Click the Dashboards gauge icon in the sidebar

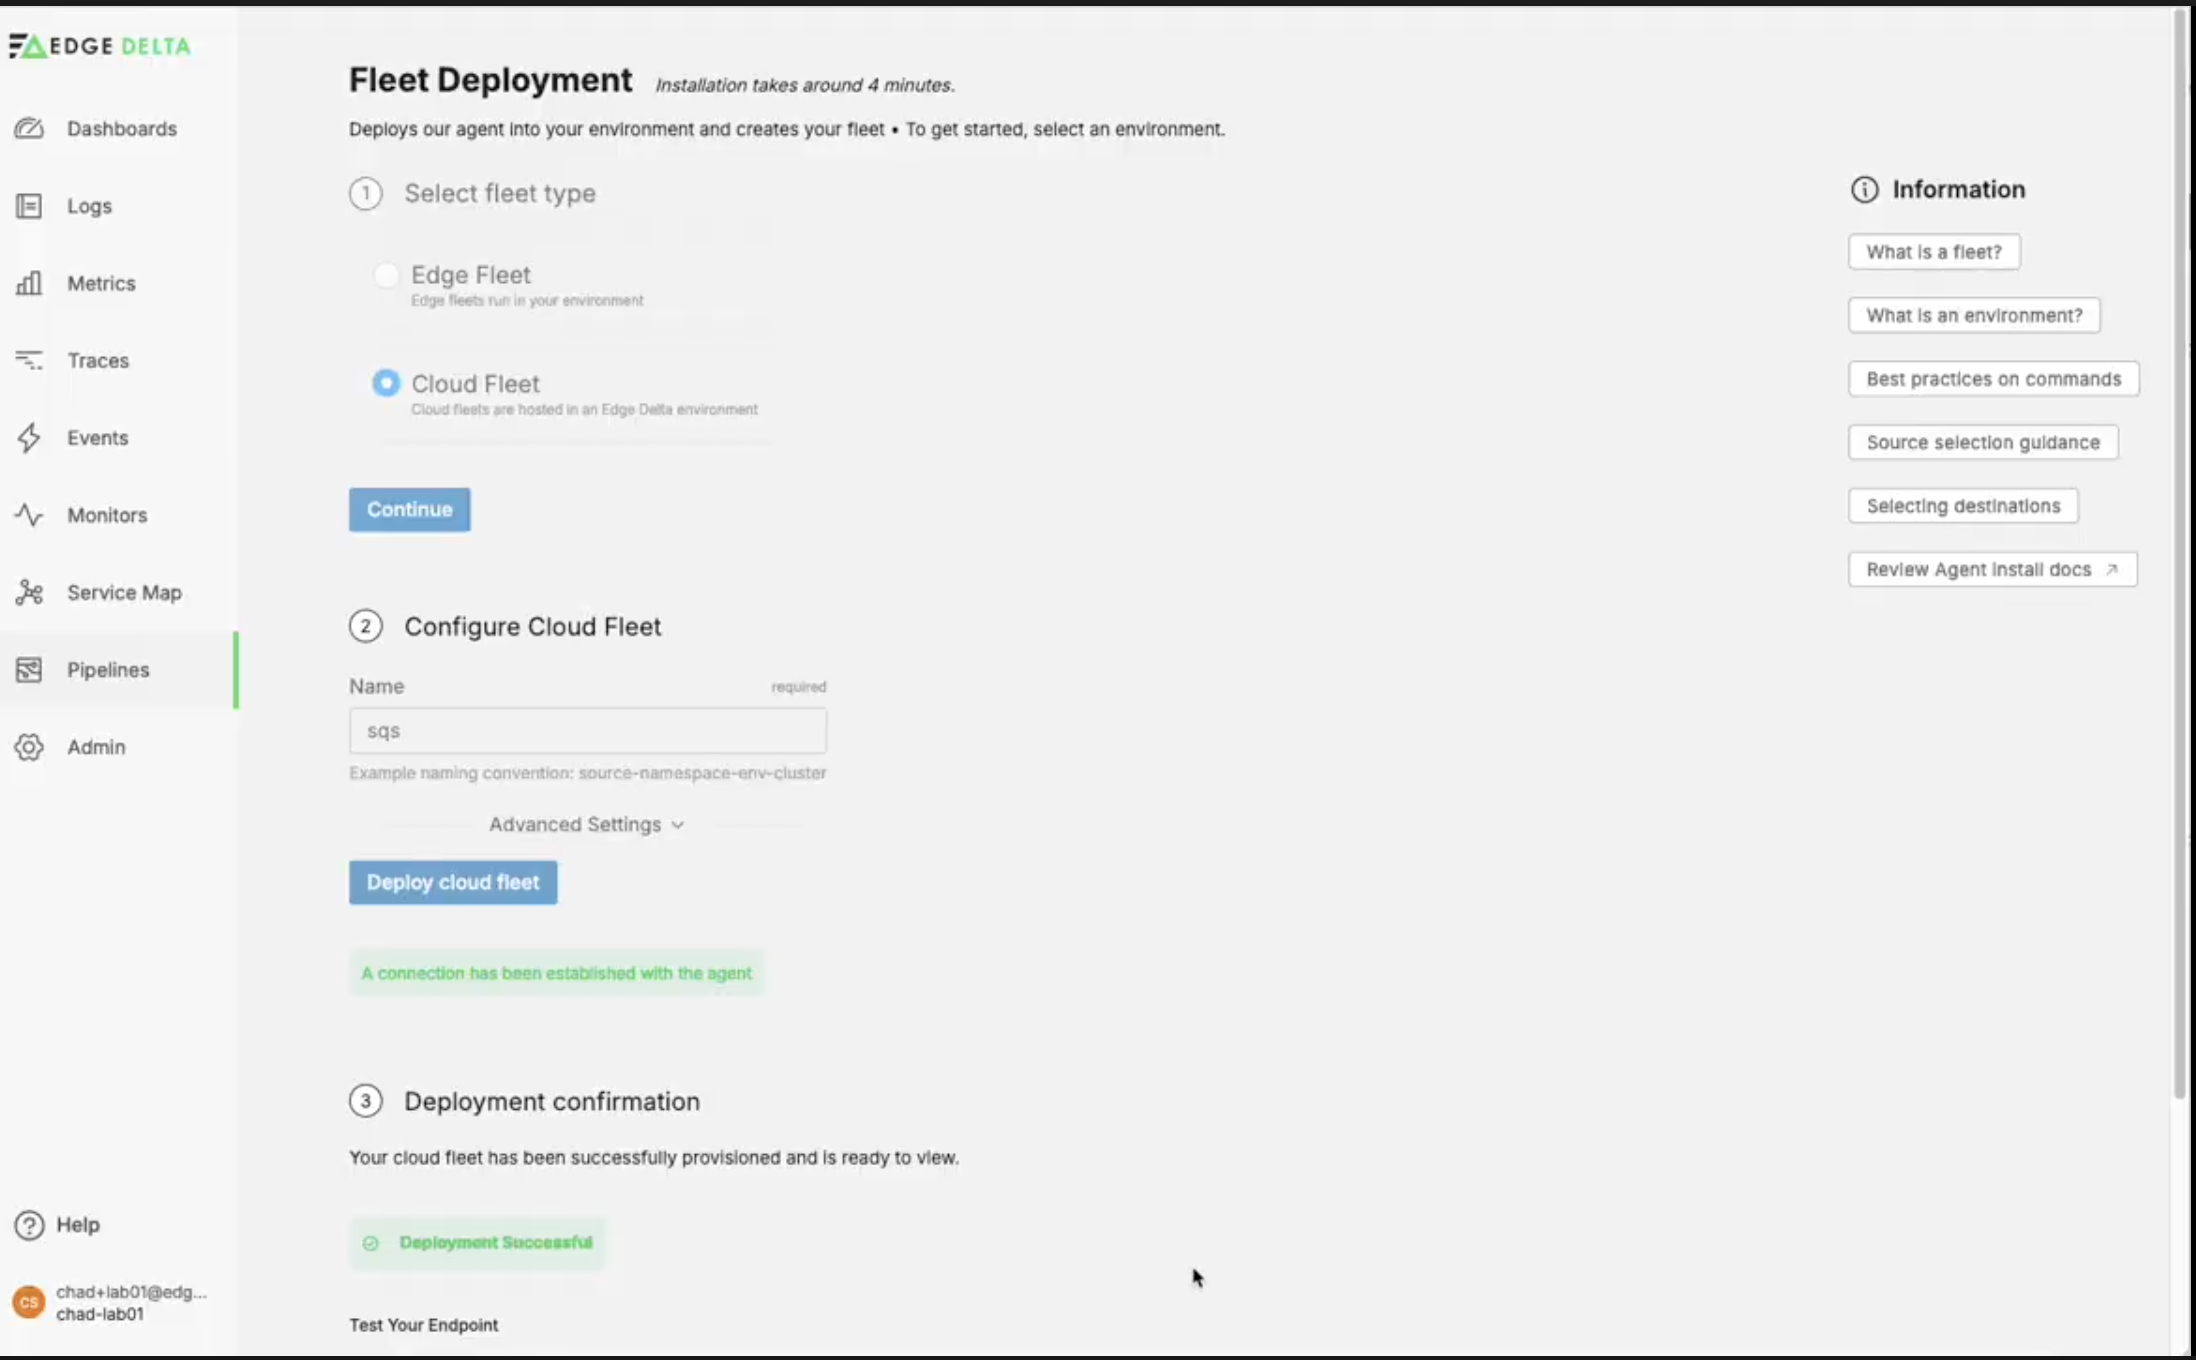[29, 129]
